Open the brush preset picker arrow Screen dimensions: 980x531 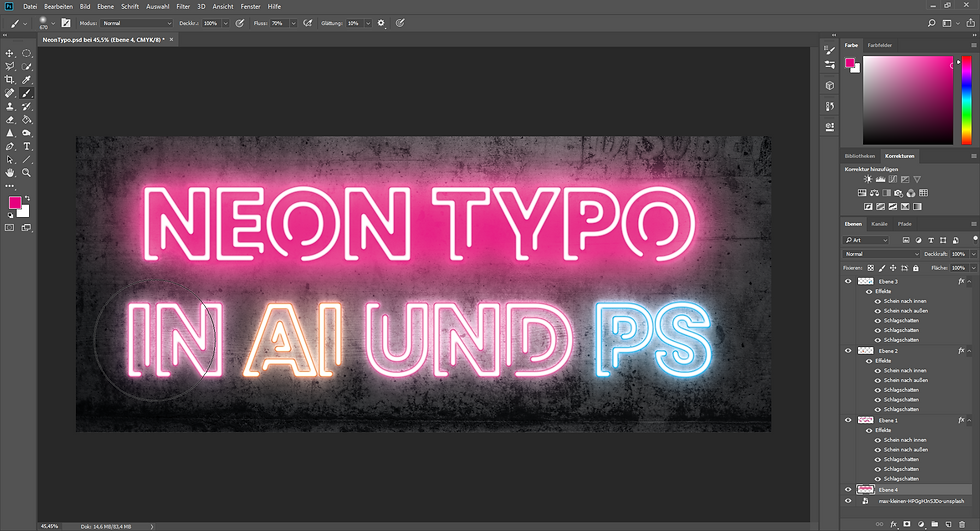click(x=53, y=23)
